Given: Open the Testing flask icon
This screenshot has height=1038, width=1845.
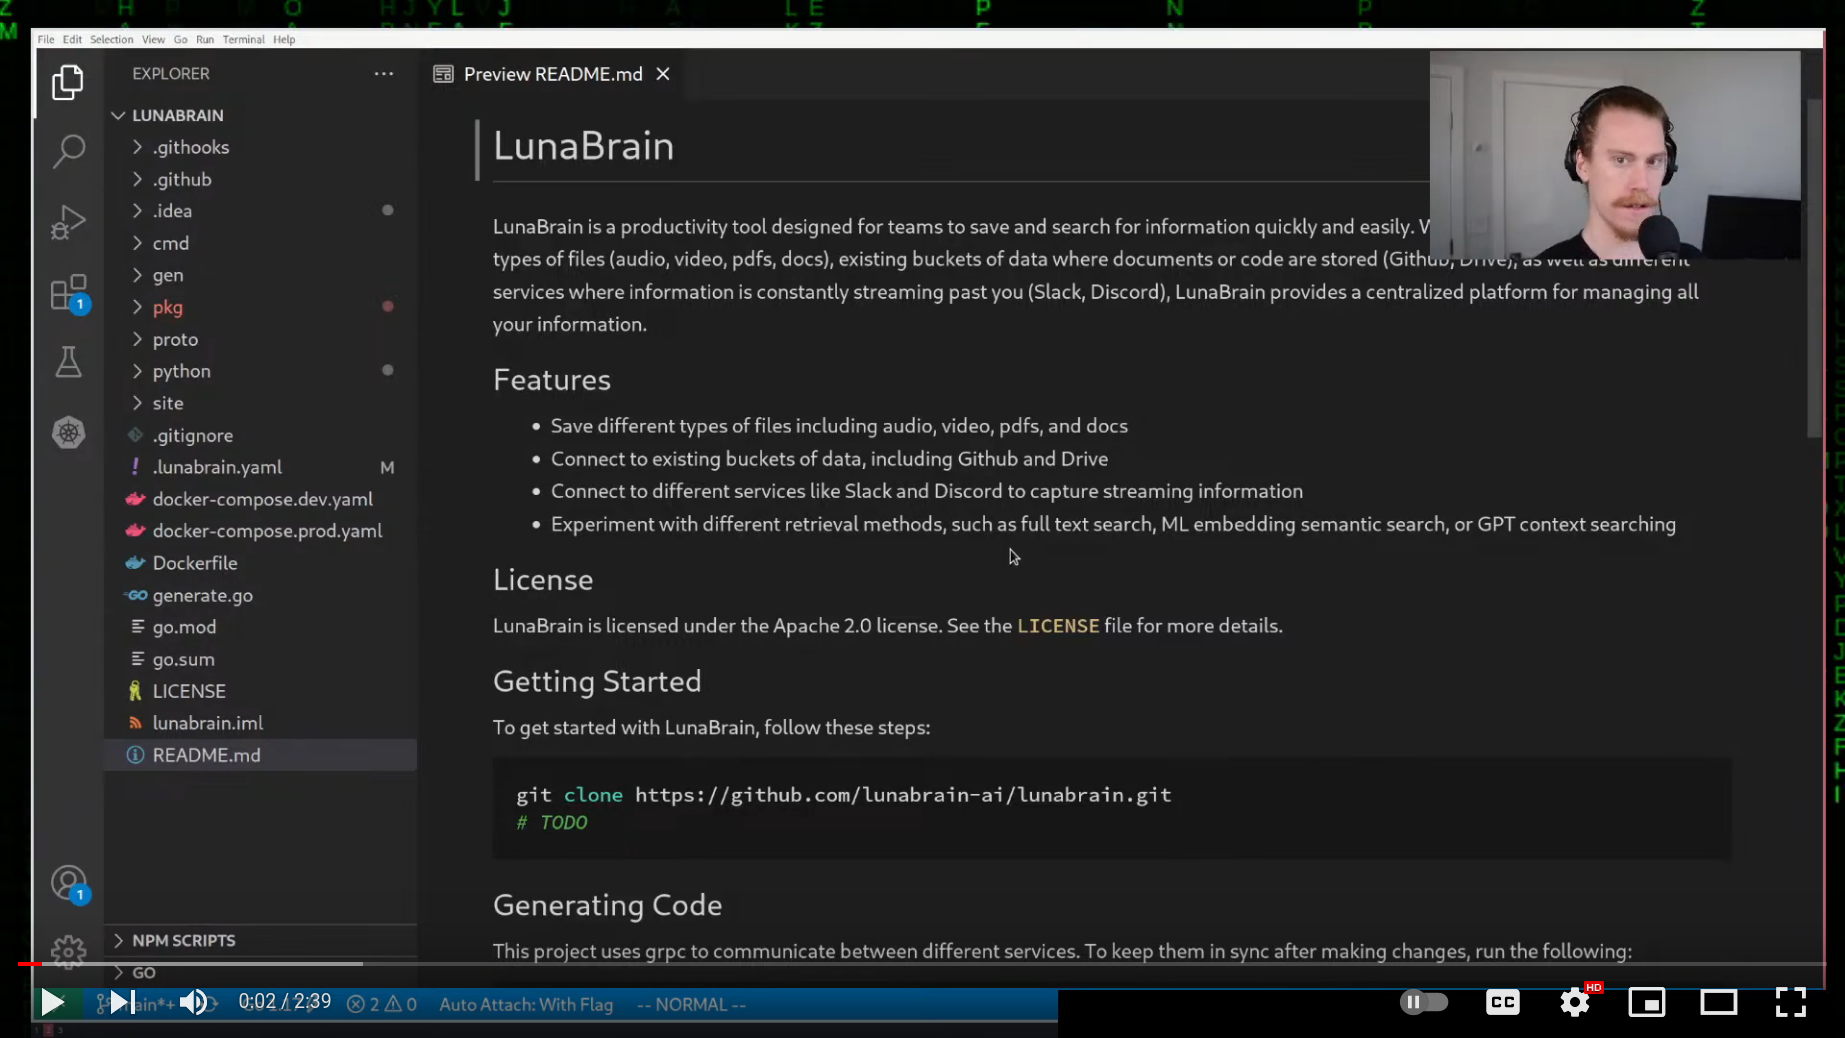Looking at the screenshot, I should (x=68, y=362).
